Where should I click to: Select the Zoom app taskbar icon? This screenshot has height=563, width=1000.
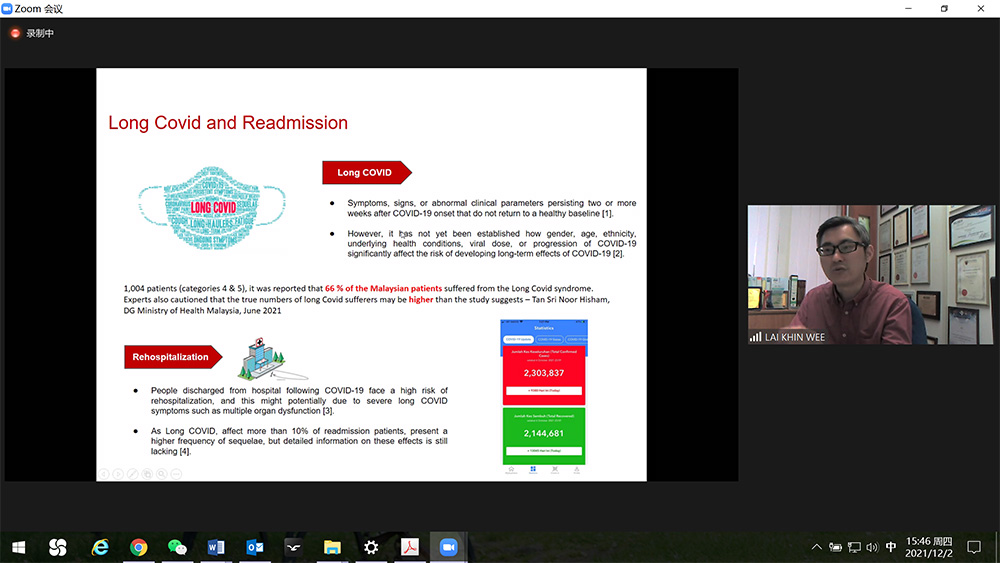(x=448, y=547)
